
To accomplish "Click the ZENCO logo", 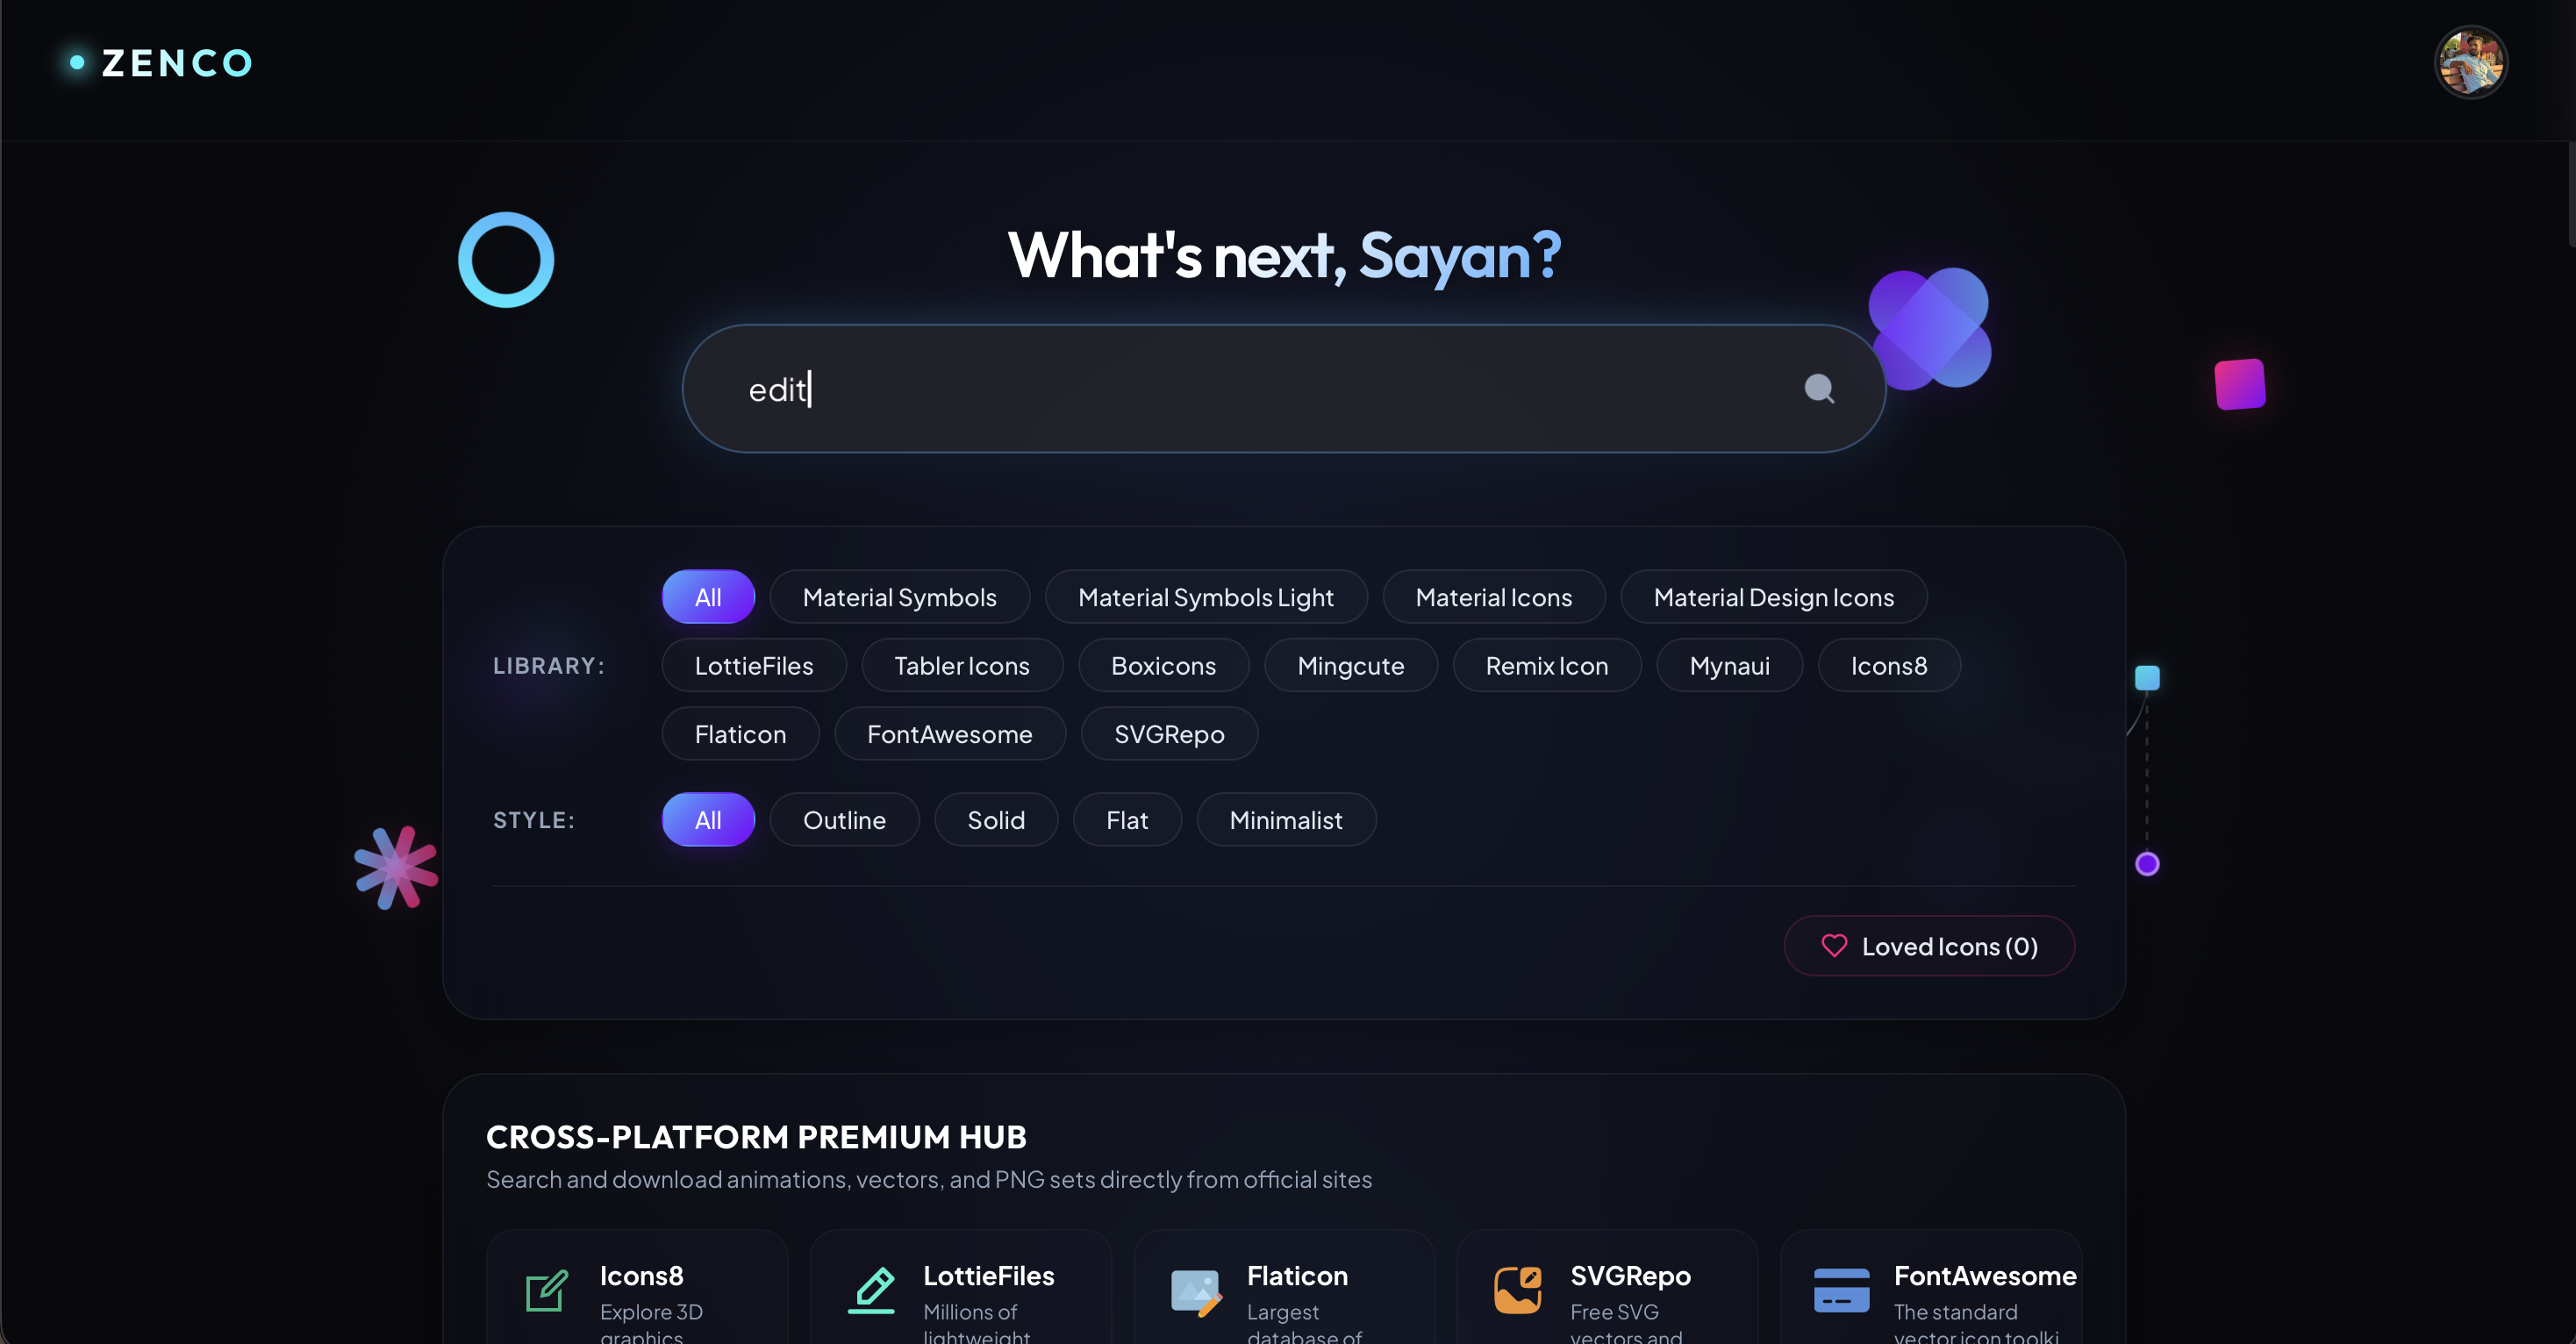I will (161, 63).
